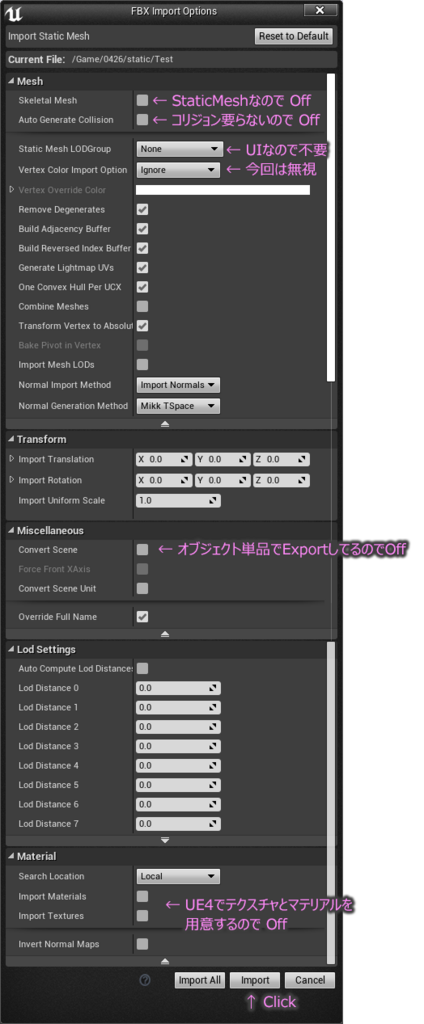Uncheck Build Adjacency Buffer
Screen dimensions: 424x1024
tap(142, 229)
